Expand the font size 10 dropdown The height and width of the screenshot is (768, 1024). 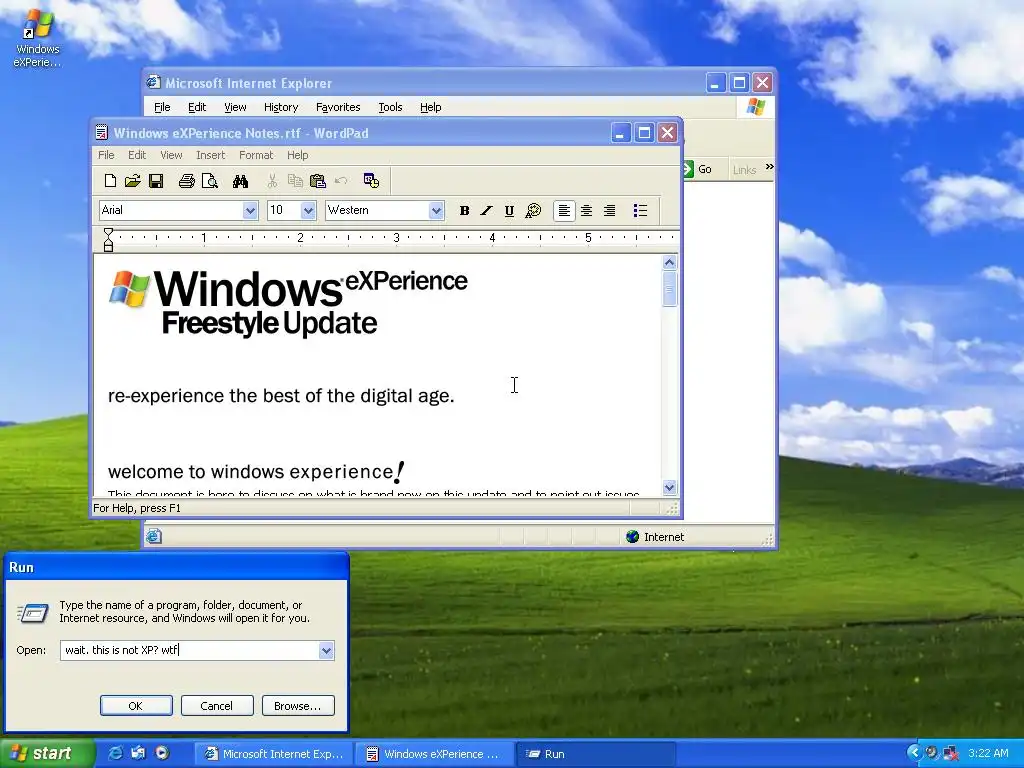(308, 210)
